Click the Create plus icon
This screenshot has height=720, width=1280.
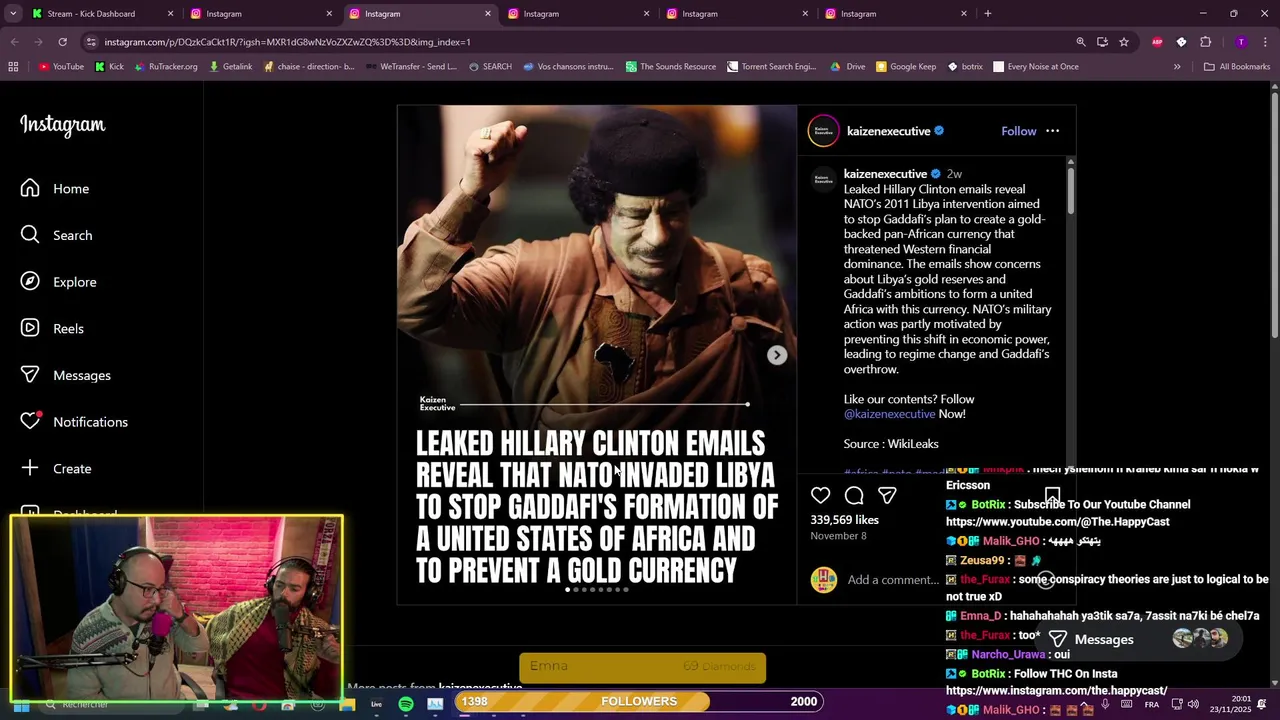(30, 468)
